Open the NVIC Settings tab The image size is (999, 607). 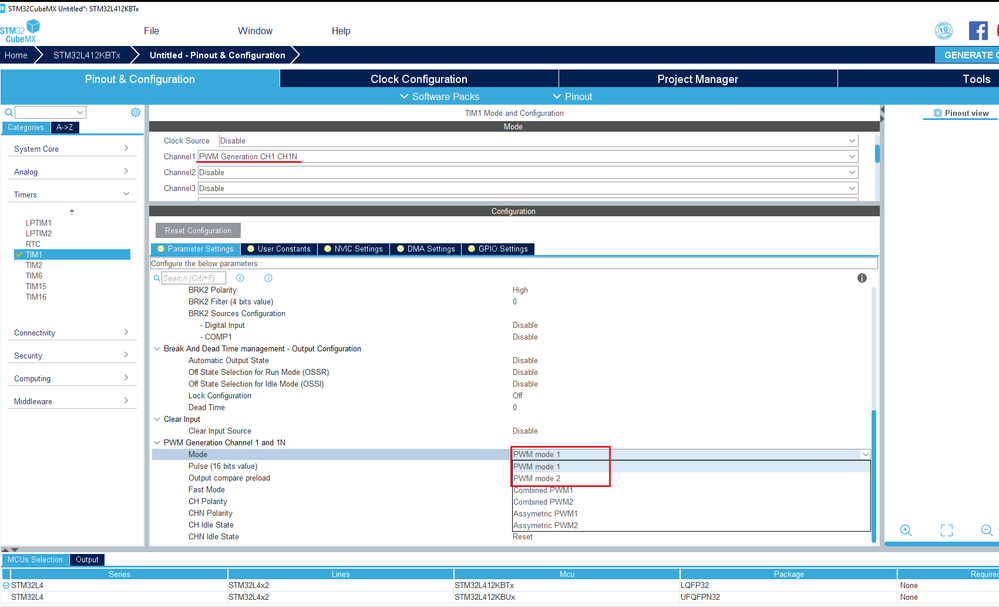pyautogui.click(x=354, y=249)
